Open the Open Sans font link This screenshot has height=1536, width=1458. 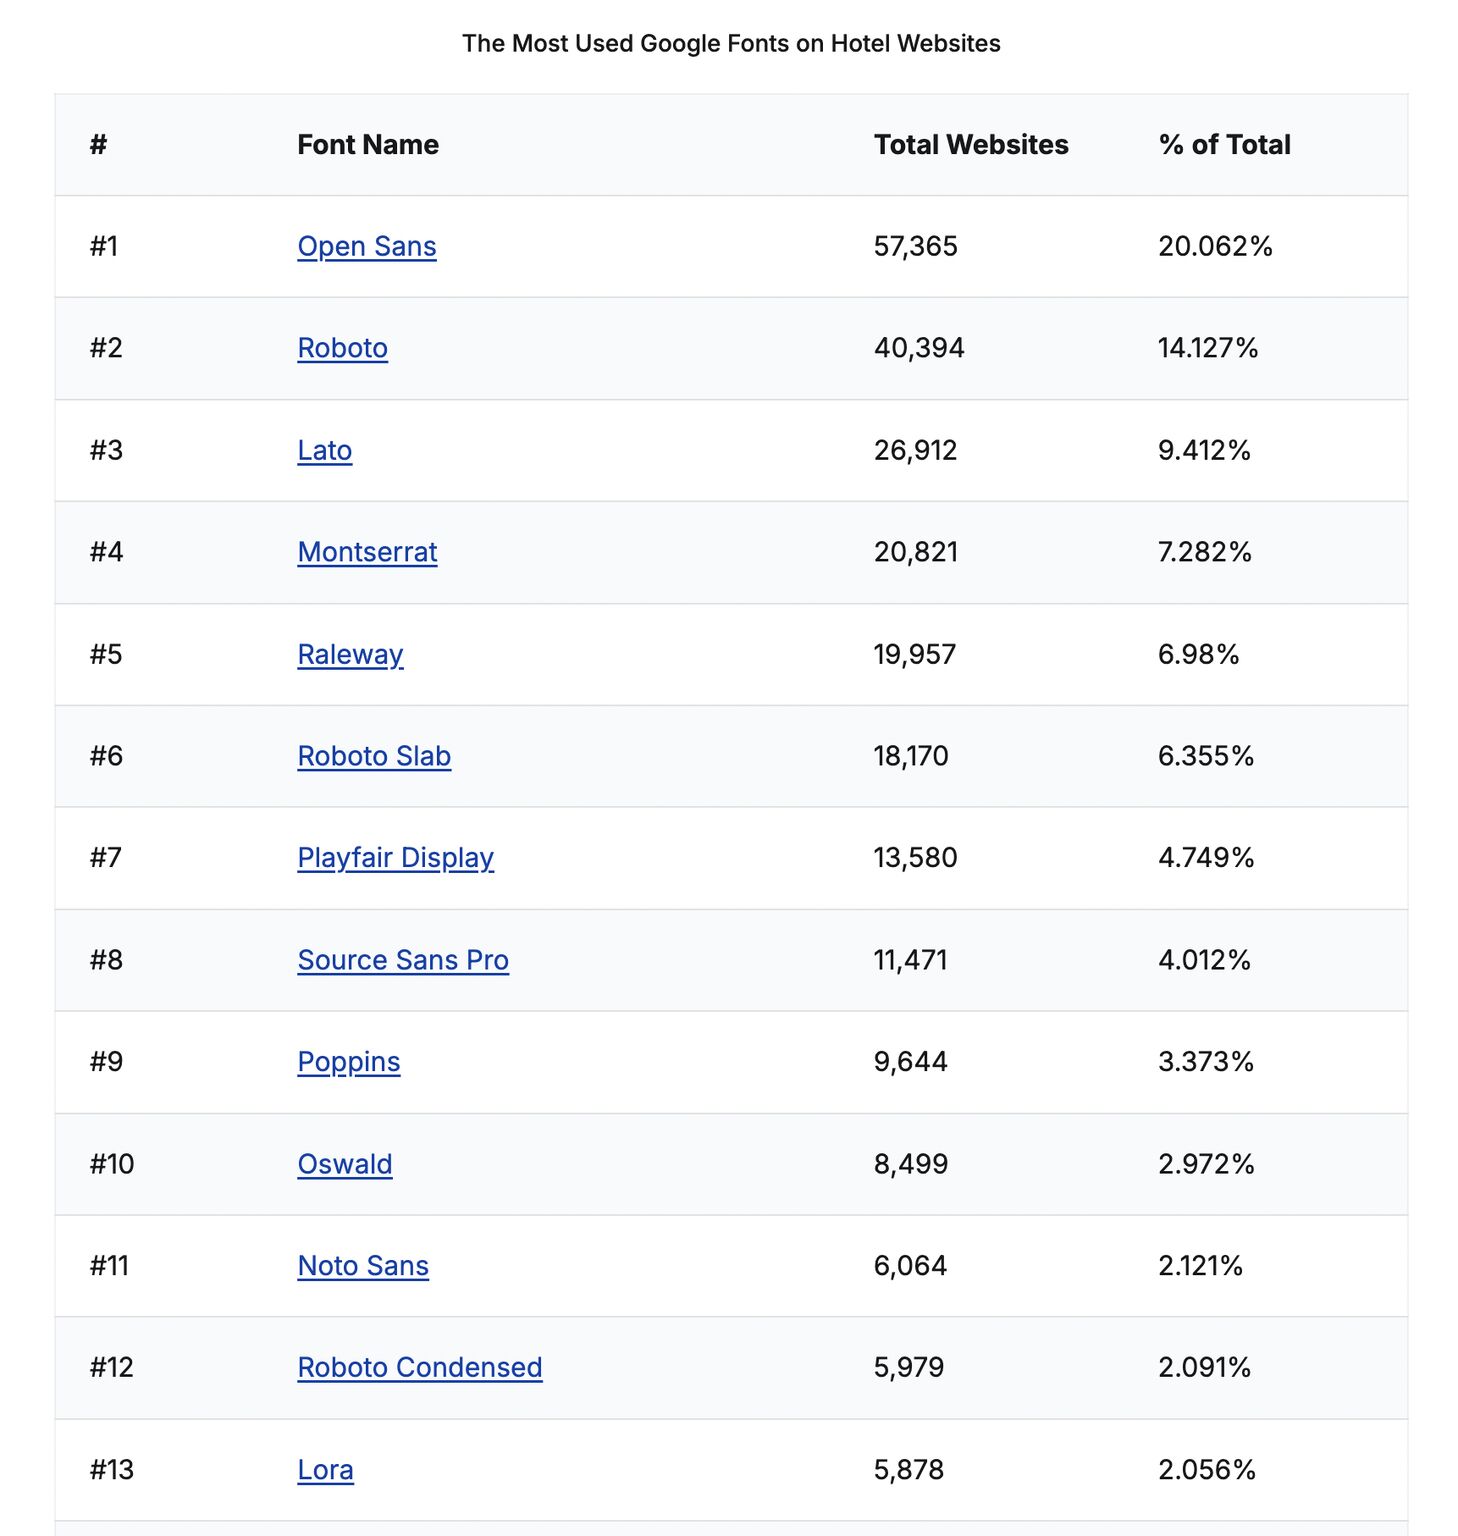[367, 246]
